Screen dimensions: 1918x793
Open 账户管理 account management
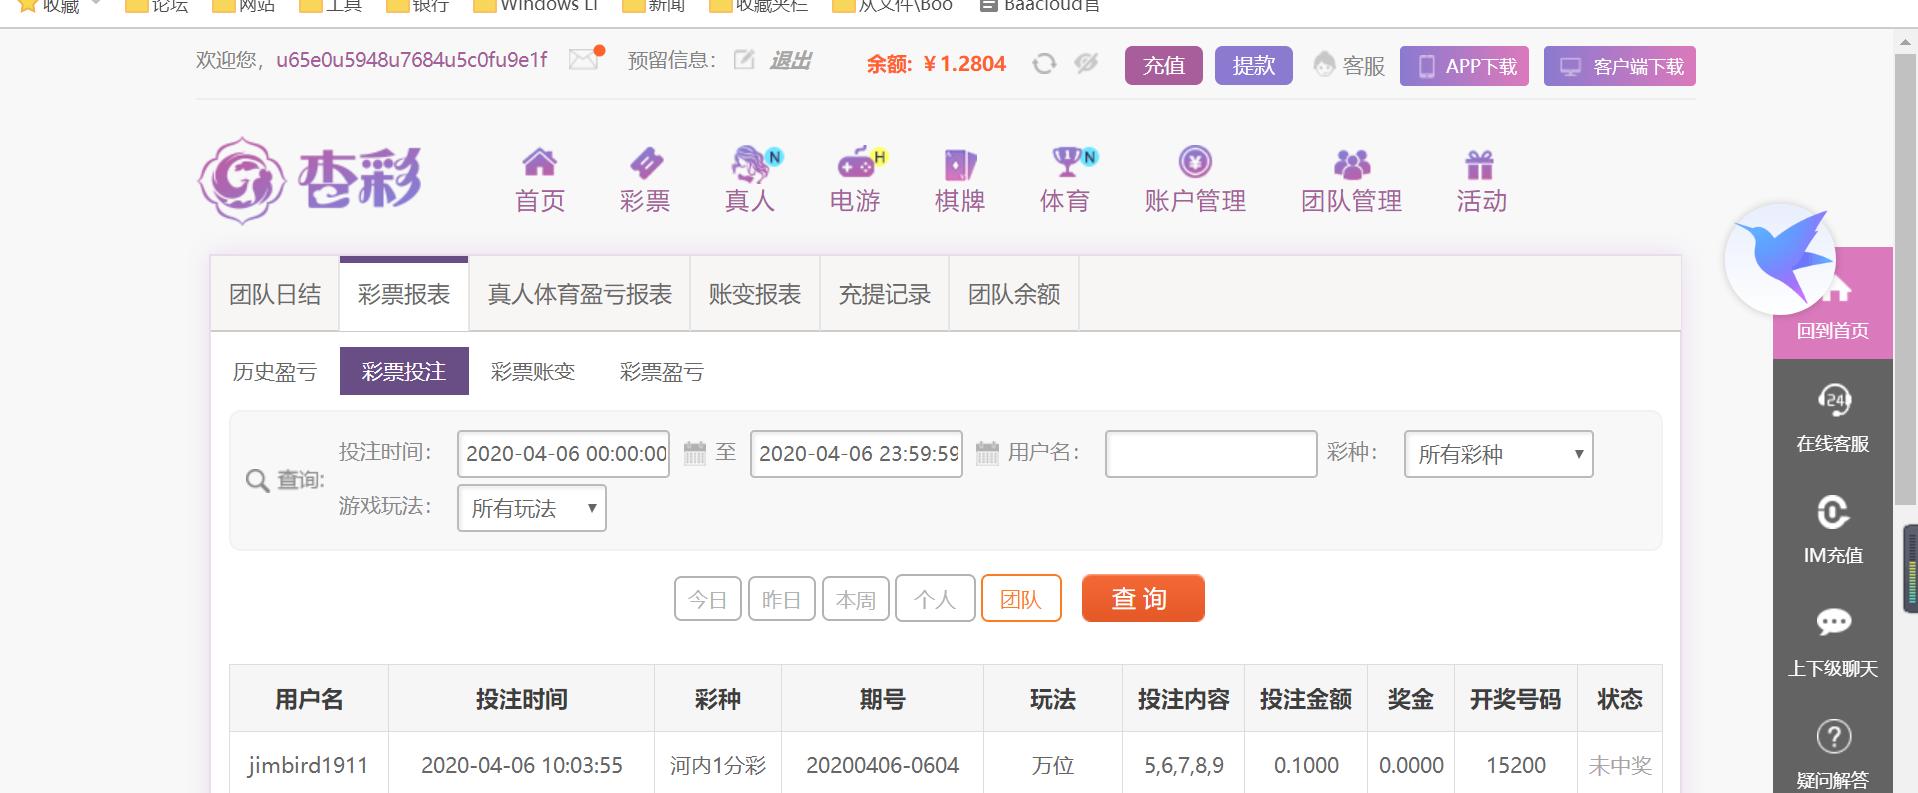click(1195, 181)
